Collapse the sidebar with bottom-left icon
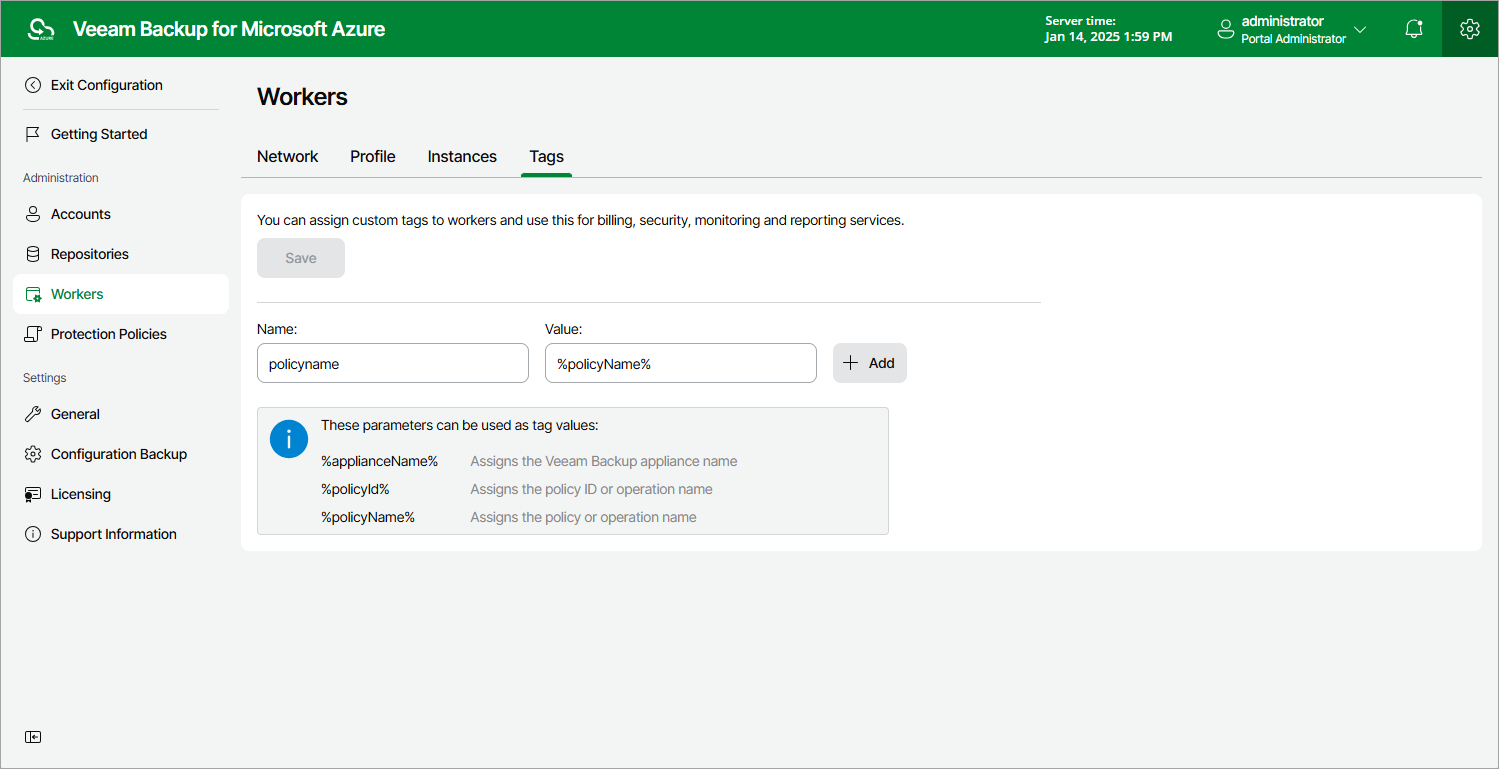This screenshot has width=1499, height=769. tap(33, 737)
